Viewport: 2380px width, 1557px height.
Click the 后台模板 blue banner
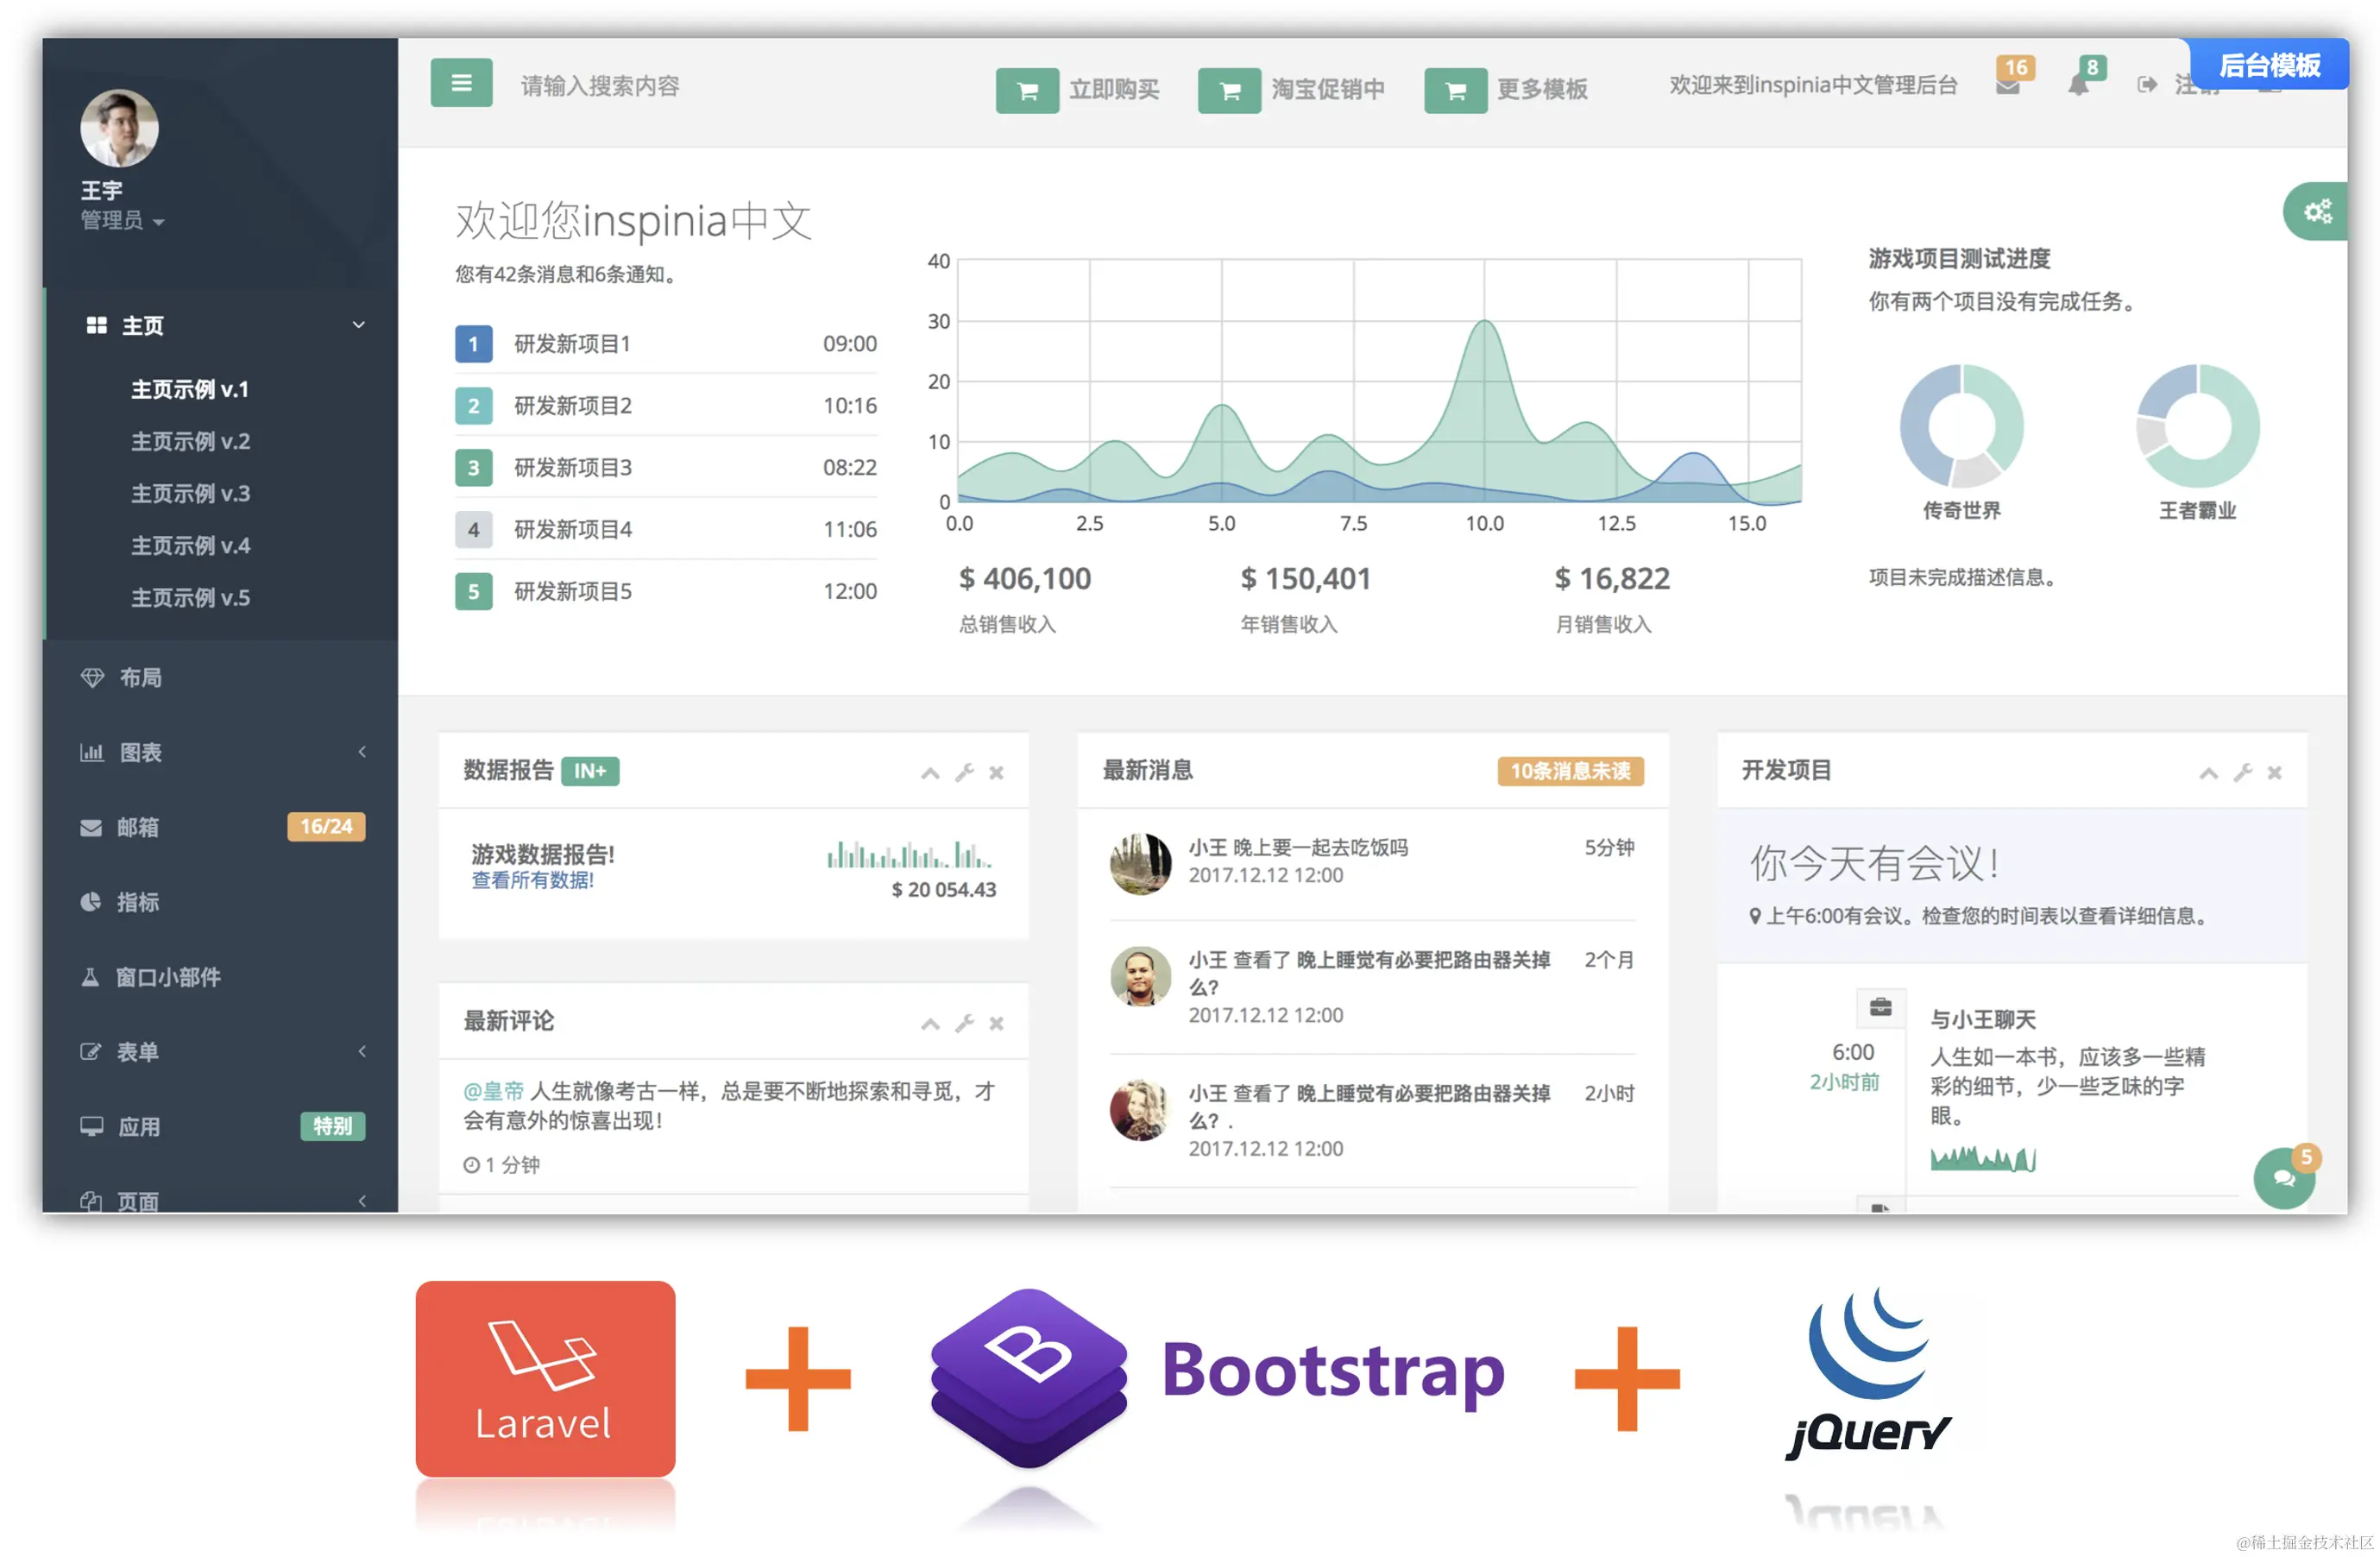(2269, 65)
